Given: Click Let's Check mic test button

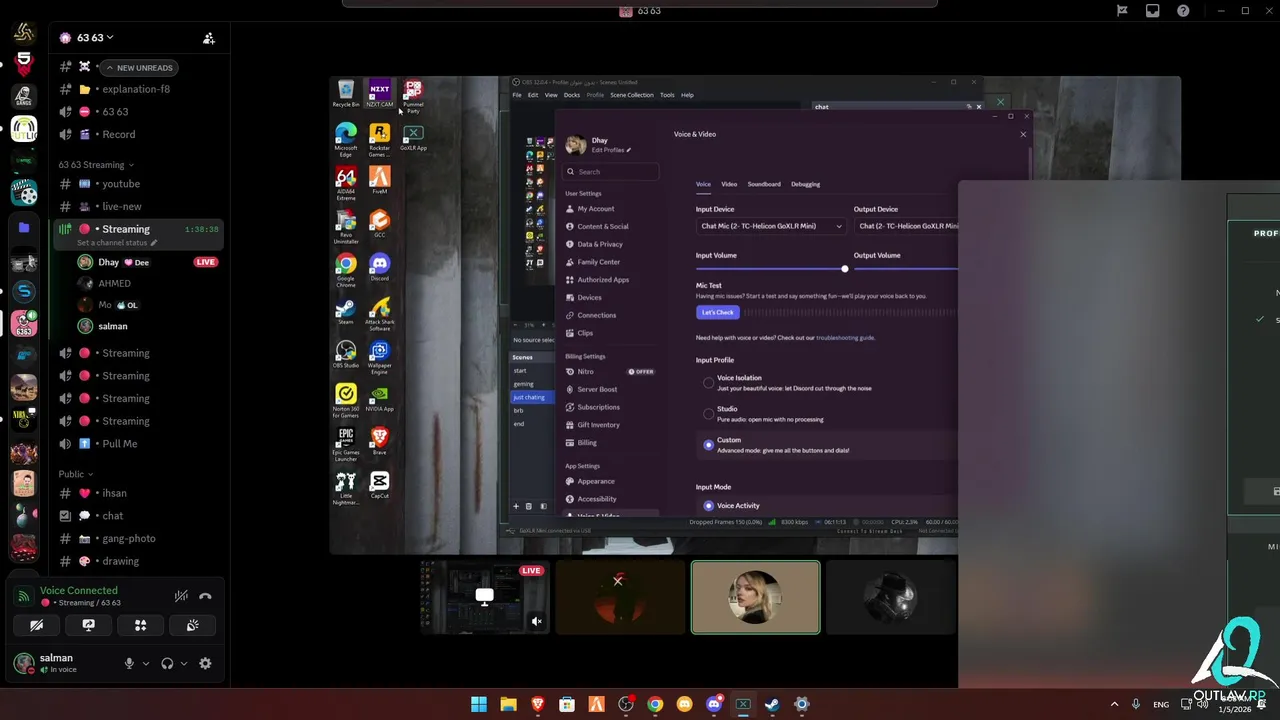Looking at the screenshot, I should pos(717,312).
